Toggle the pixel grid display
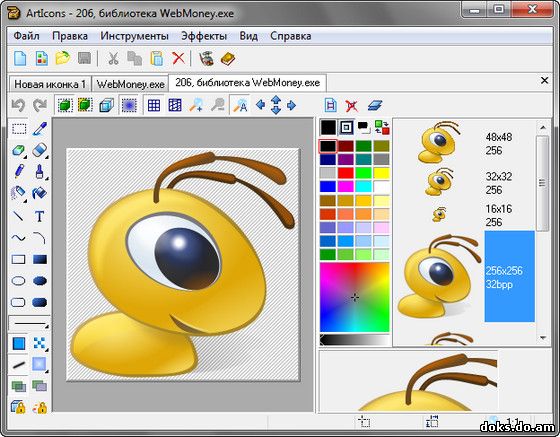560x437 pixels. pos(154,105)
